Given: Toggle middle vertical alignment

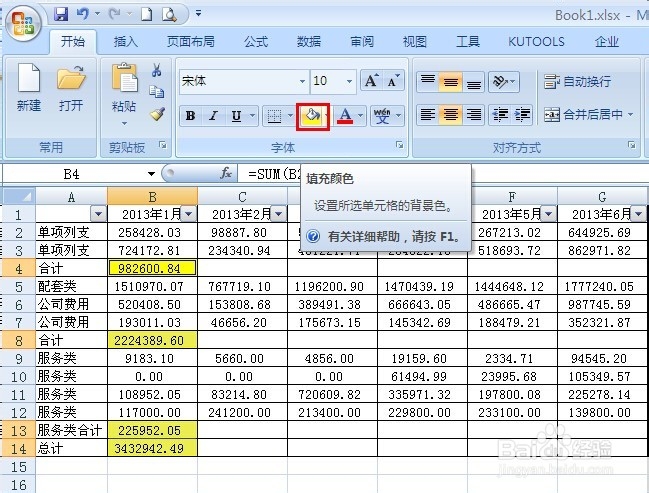Looking at the screenshot, I should coord(450,82).
